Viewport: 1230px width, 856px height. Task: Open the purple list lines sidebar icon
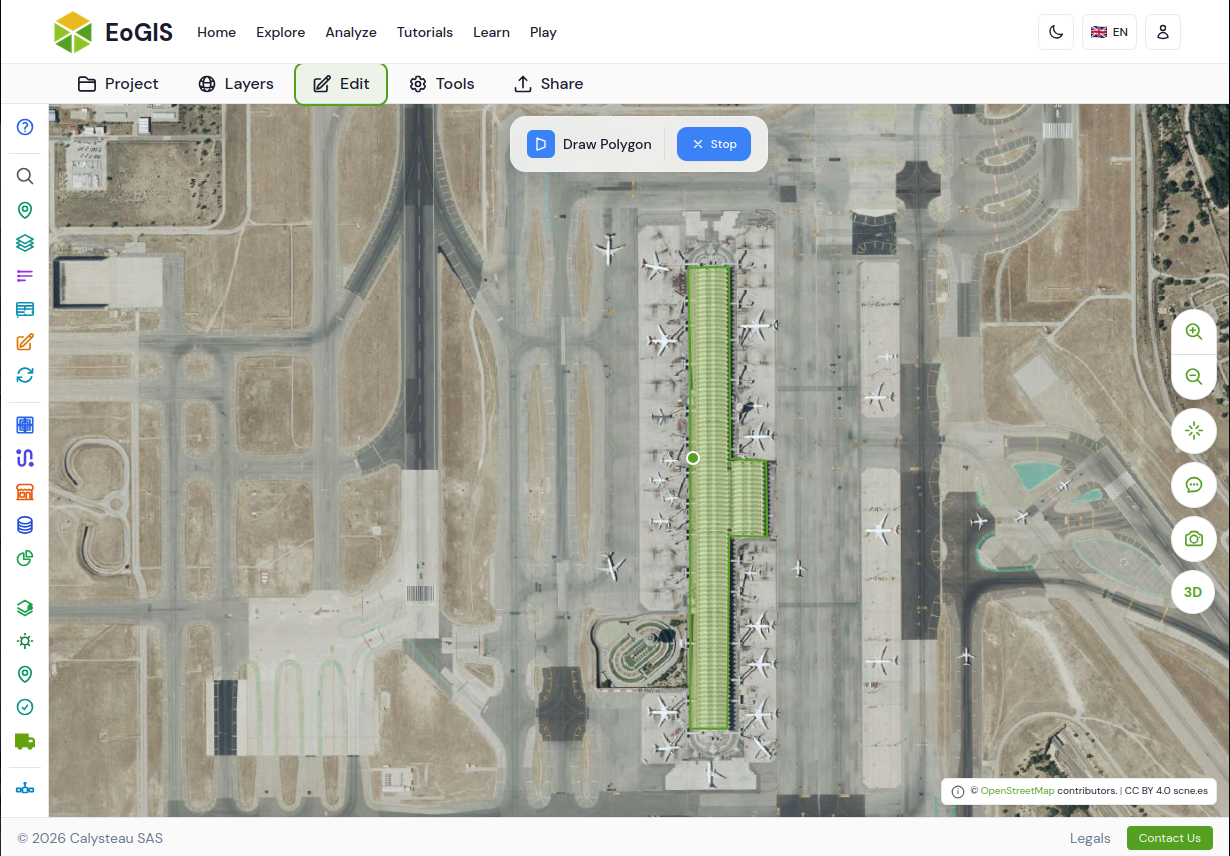point(25,275)
